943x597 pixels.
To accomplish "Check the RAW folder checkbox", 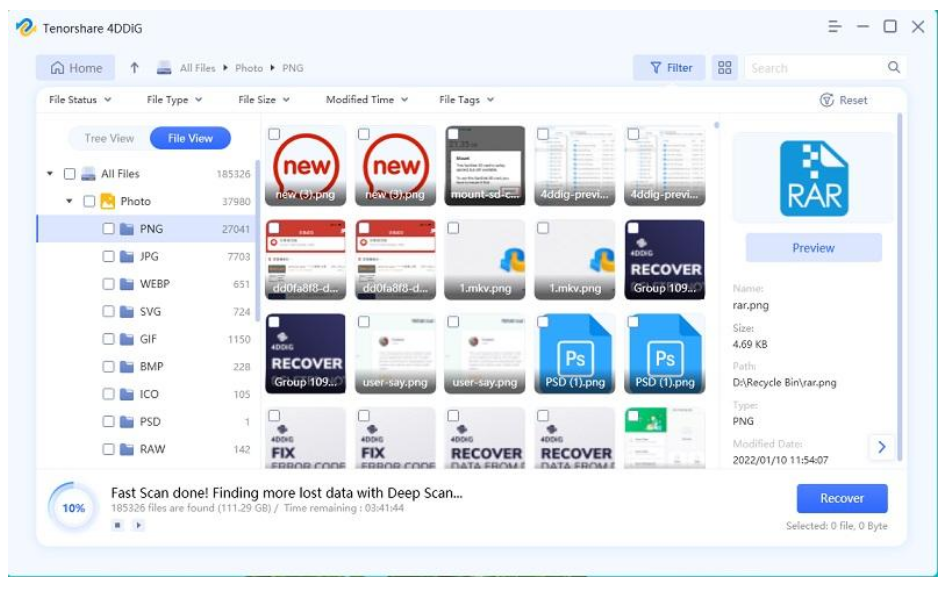I will pyautogui.click(x=108, y=449).
